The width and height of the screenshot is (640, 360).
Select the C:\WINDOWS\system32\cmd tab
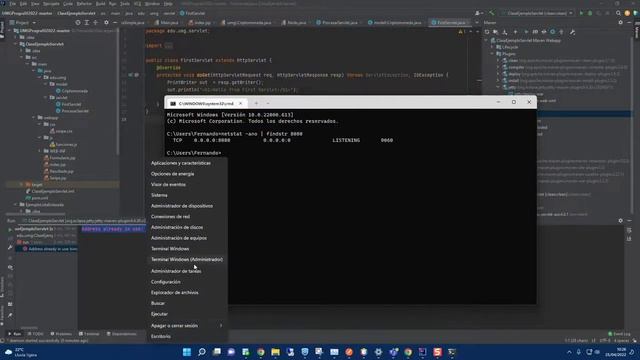(x=206, y=104)
